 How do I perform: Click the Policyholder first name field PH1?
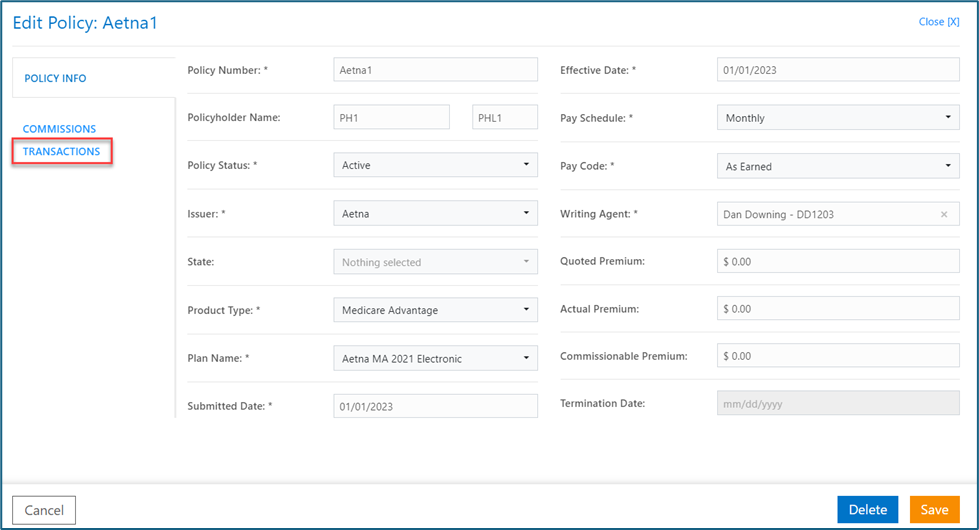391,118
